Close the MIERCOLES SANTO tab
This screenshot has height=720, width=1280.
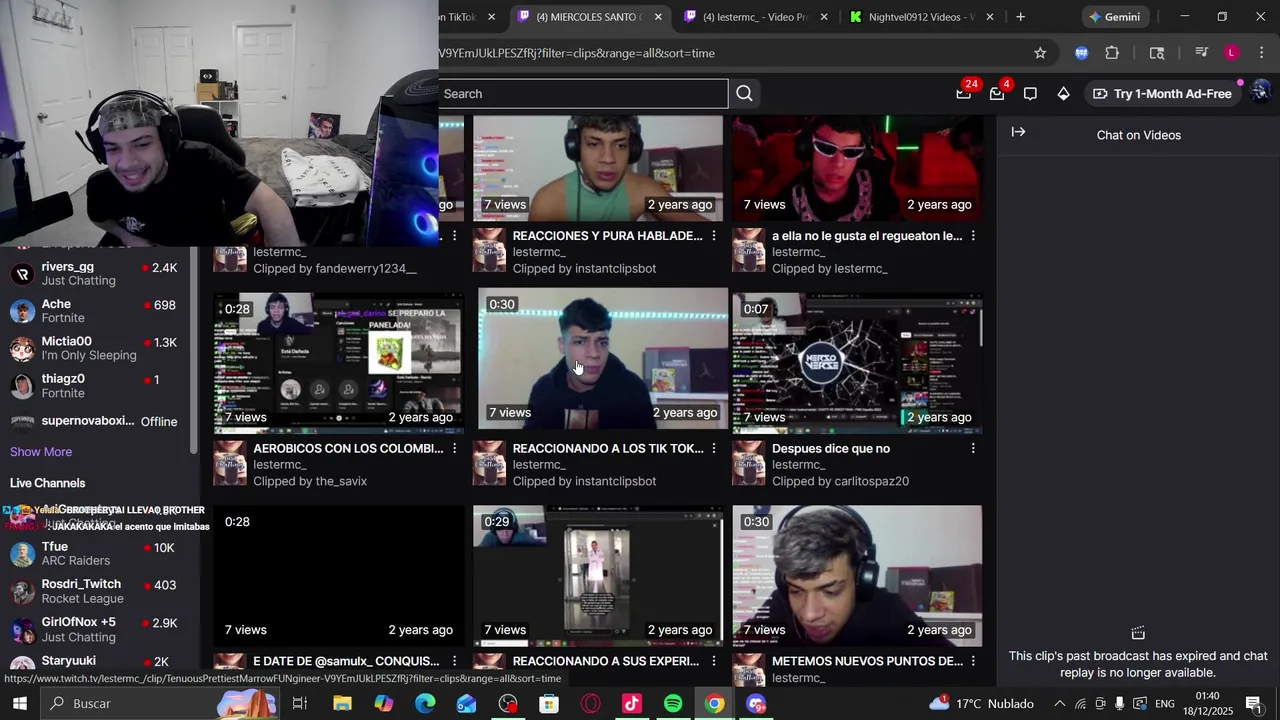click(658, 17)
